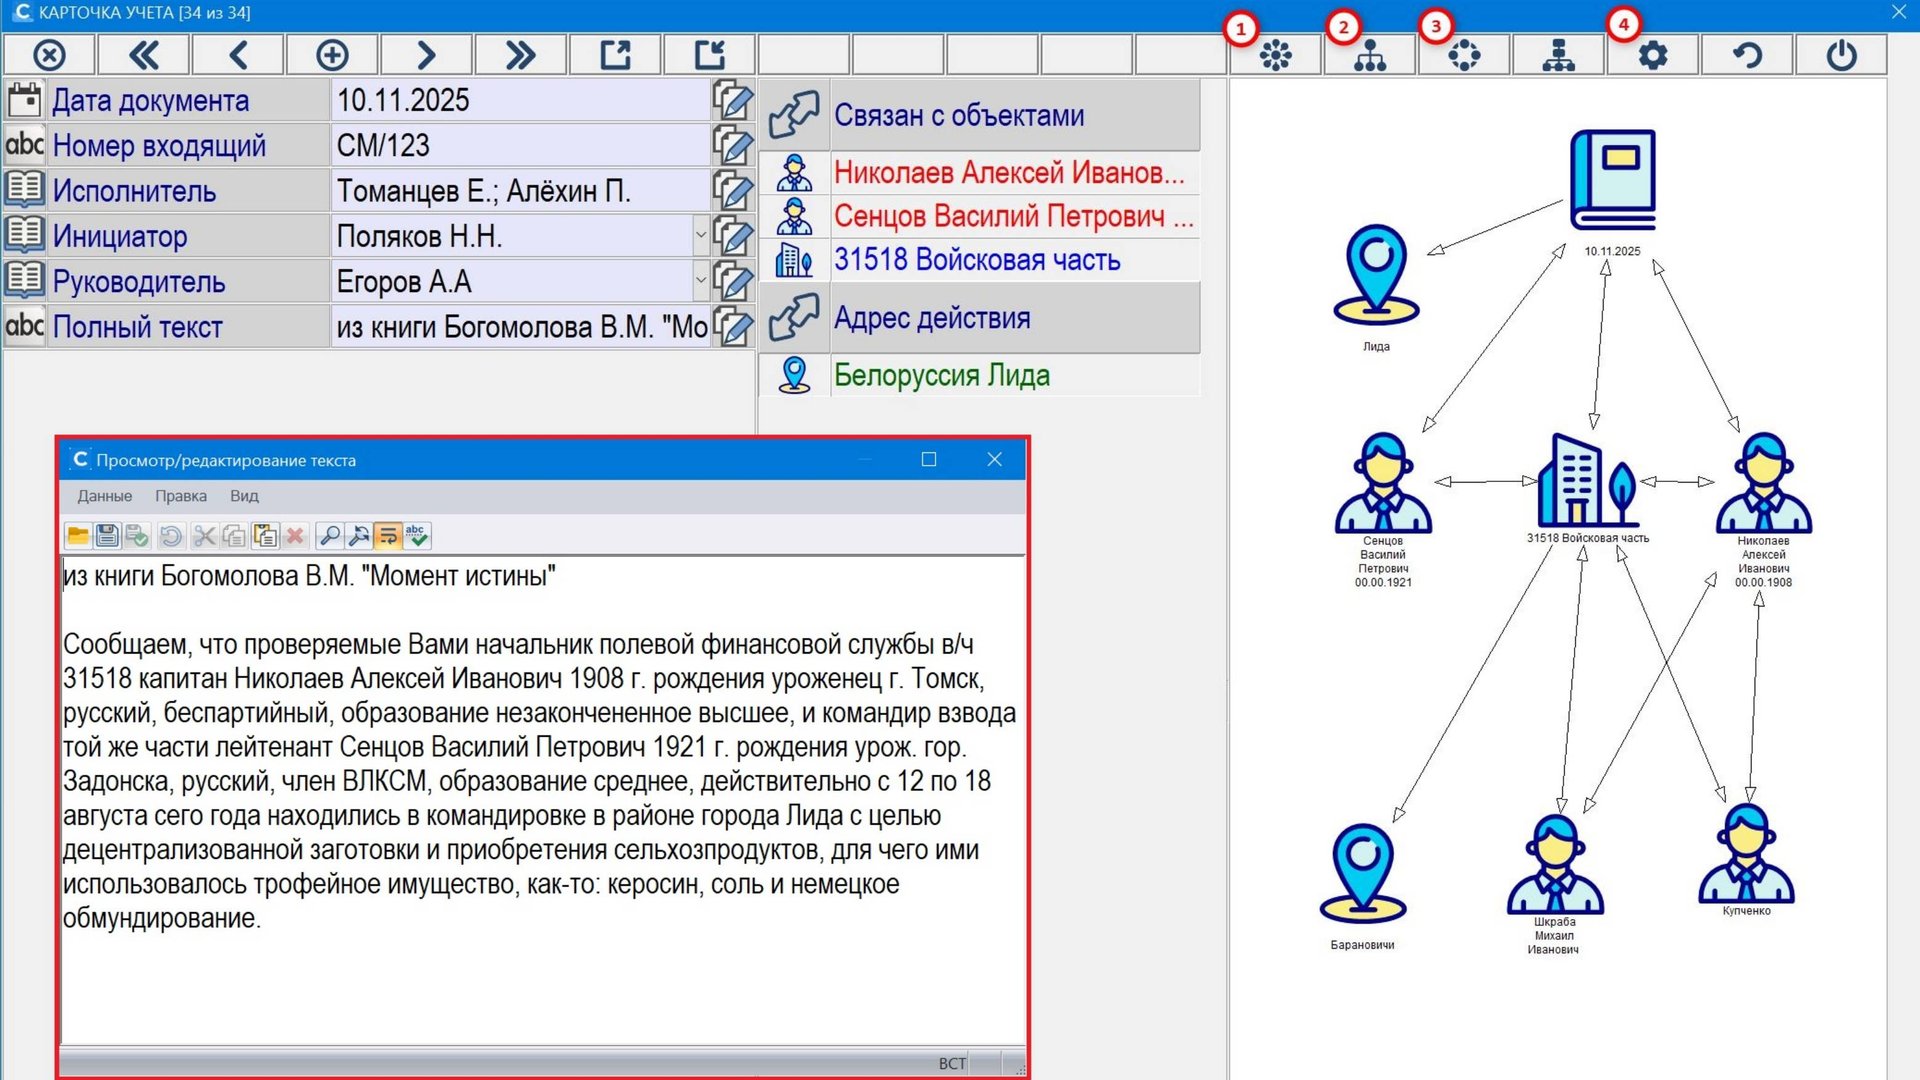Open the settings gear in the top toolbar
Viewport: 1920px width, 1080px height.
tap(1653, 55)
